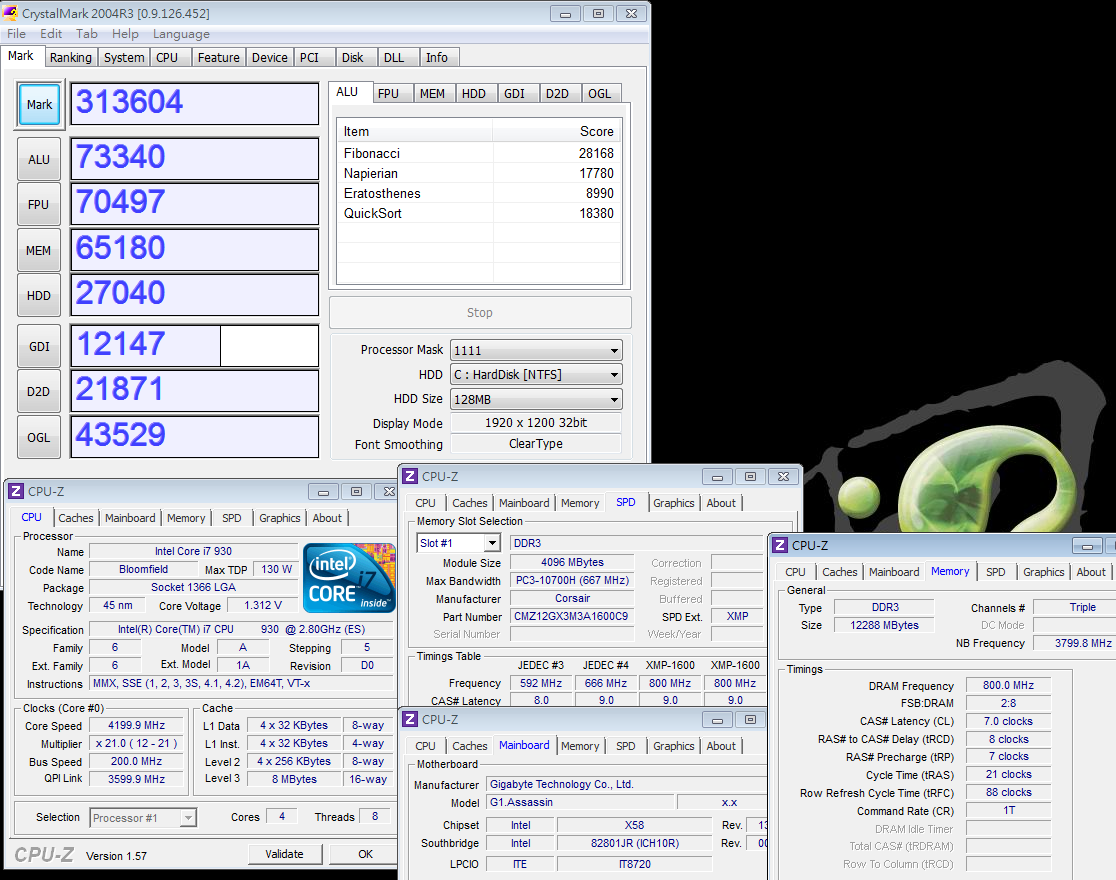Screen dimensions: 1116x880
Task: Click the CrystalMark title bar app icon
Action: coord(12,14)
